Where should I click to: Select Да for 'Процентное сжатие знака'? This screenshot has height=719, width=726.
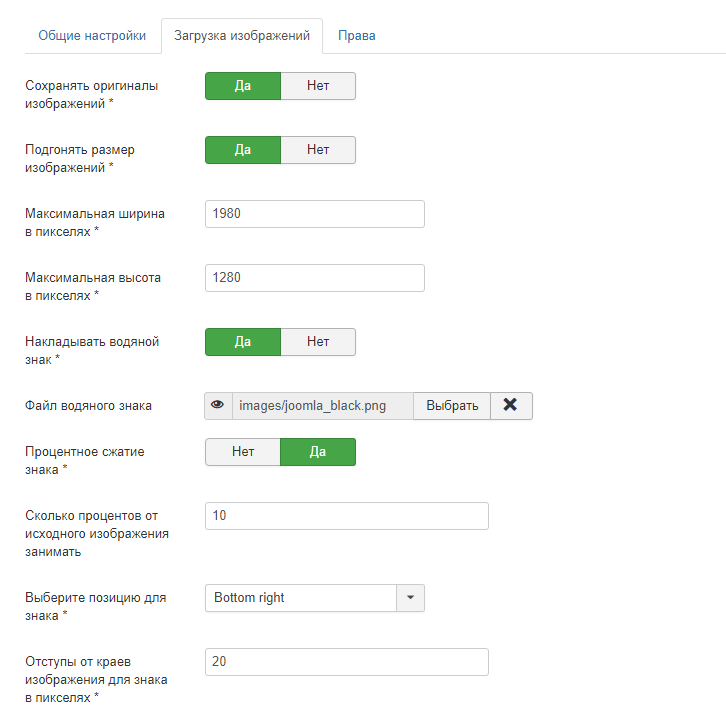point(318,451)
